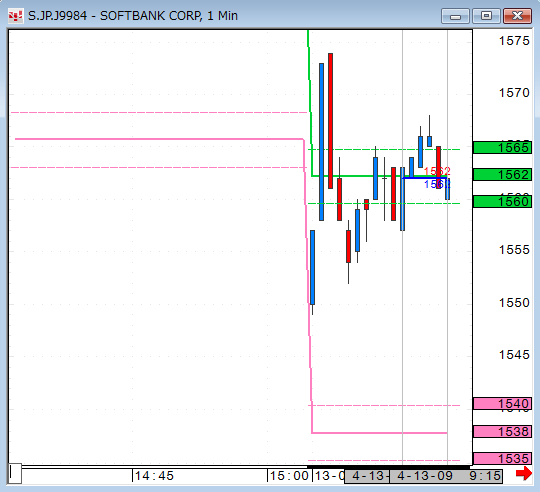Image resolution: width=540 pixels, height=492 pixels.
Task: Click the 1555 price axis label
Action: [x=514, y=250]
